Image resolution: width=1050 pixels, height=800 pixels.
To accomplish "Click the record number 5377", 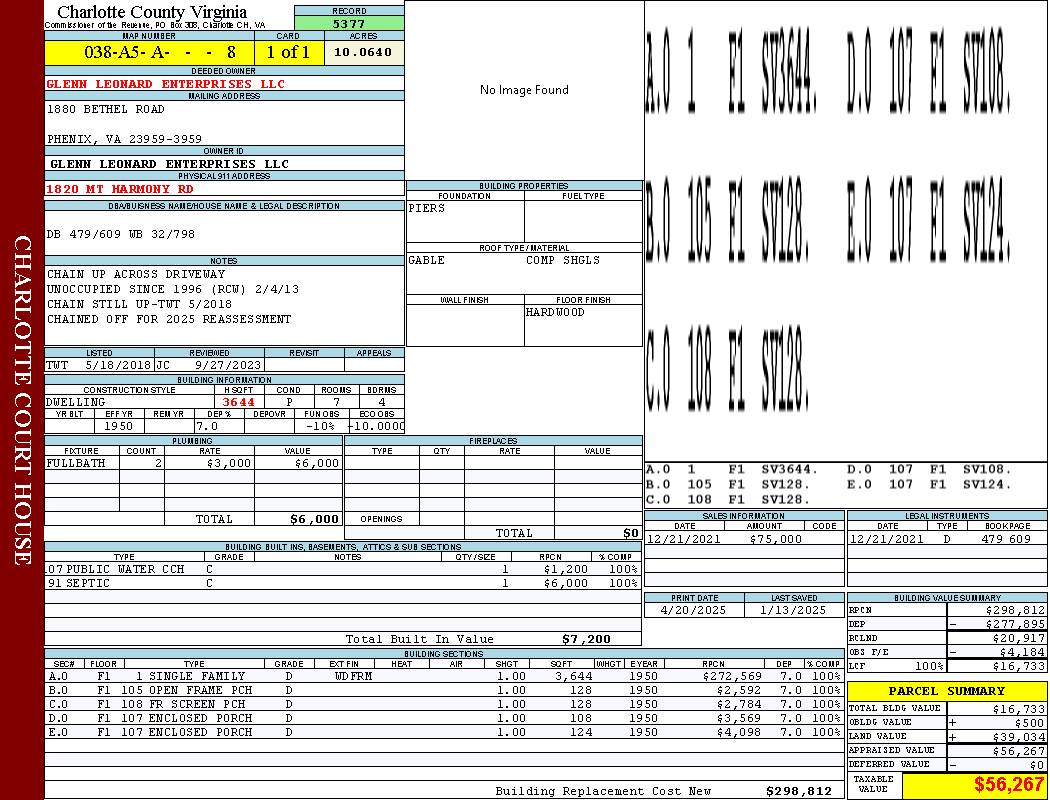I will pos(349,23).
